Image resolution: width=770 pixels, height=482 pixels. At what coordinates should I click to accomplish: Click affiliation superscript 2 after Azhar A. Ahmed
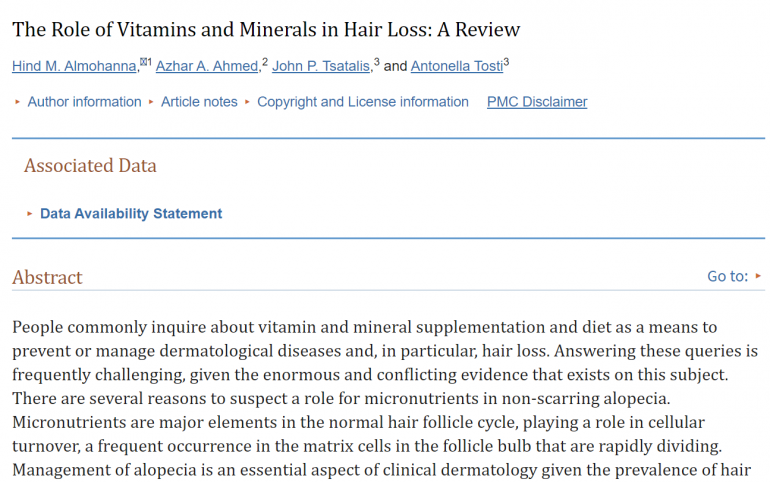coord(265,62)
